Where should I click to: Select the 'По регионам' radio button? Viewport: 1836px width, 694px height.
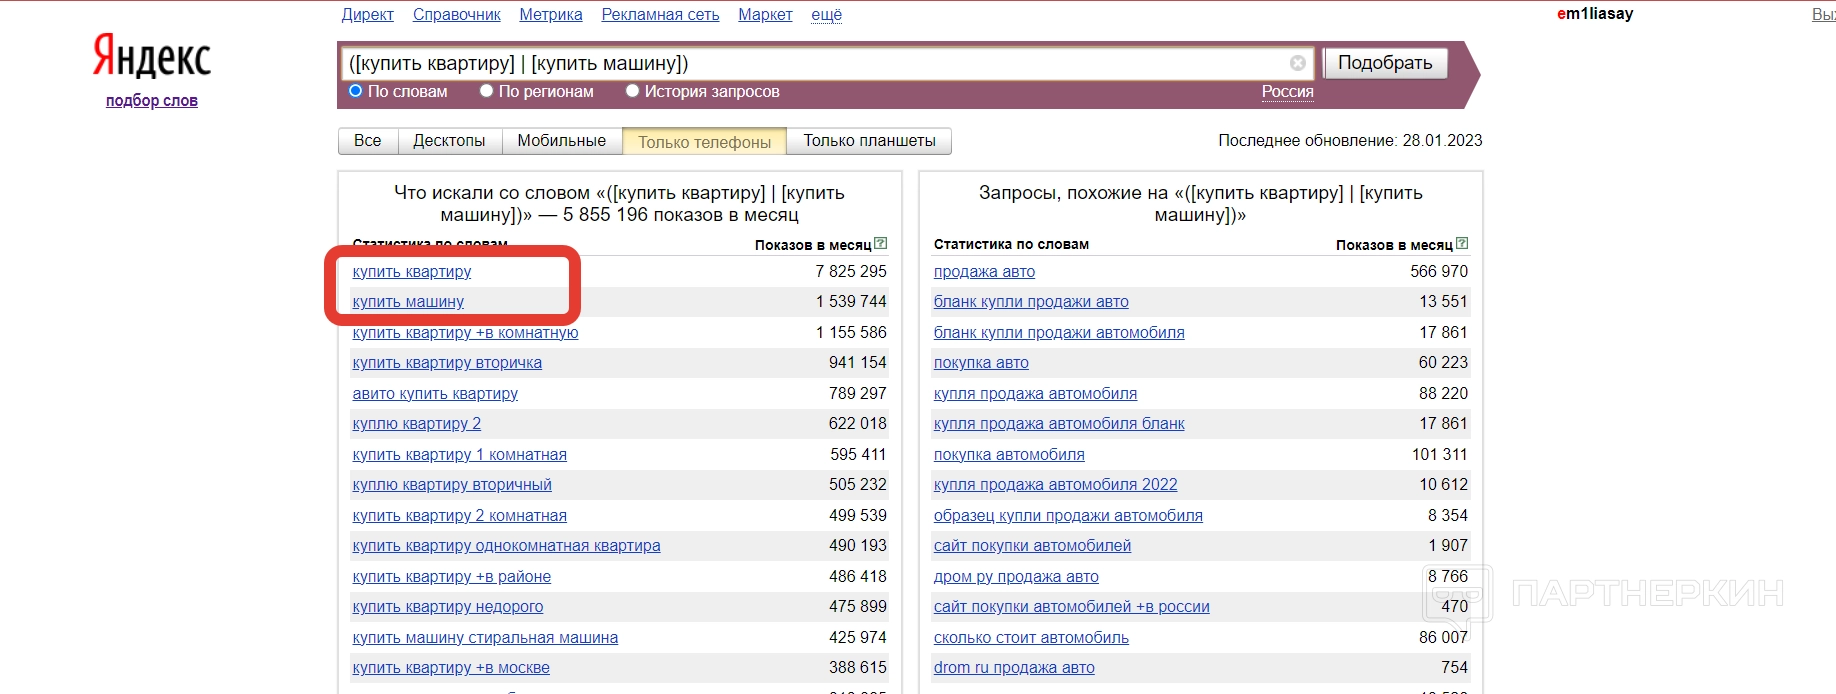click(x=486, y=91)
